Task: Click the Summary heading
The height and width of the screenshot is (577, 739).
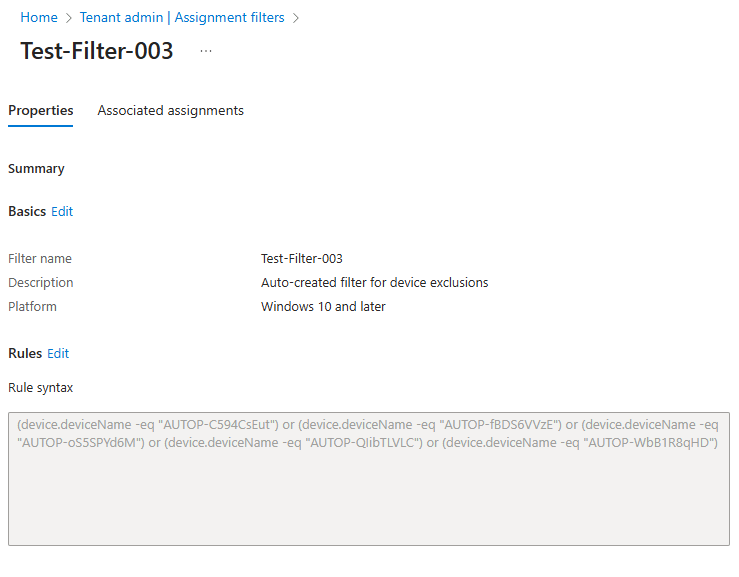Action: pos(36,169)
